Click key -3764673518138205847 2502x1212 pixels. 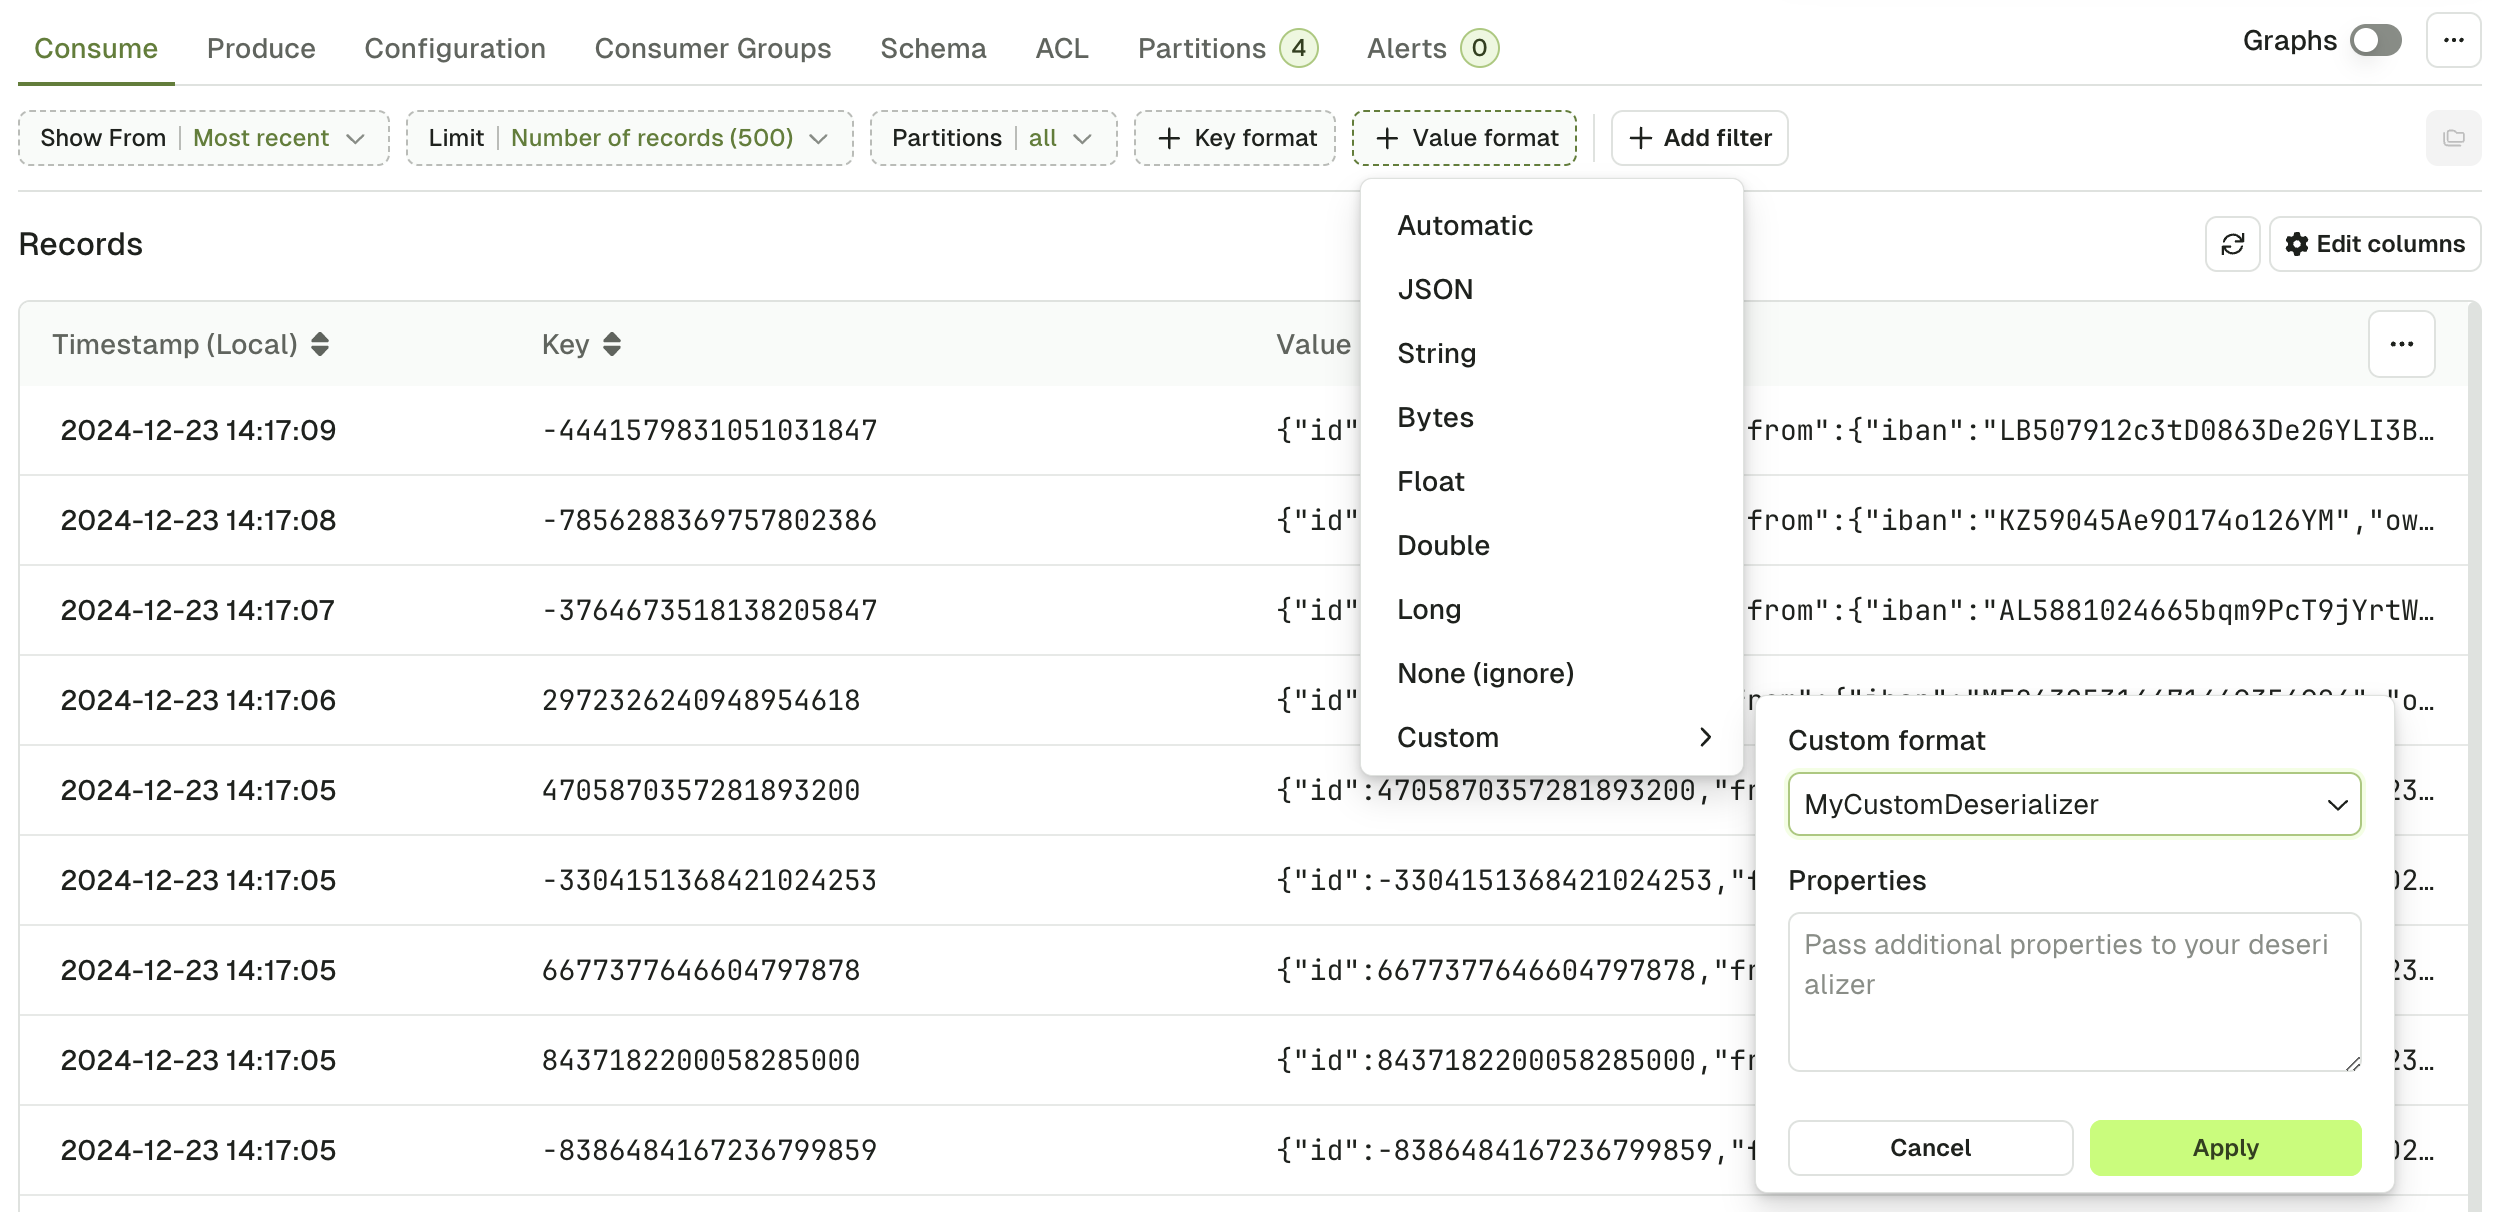(x=709, y=610)
